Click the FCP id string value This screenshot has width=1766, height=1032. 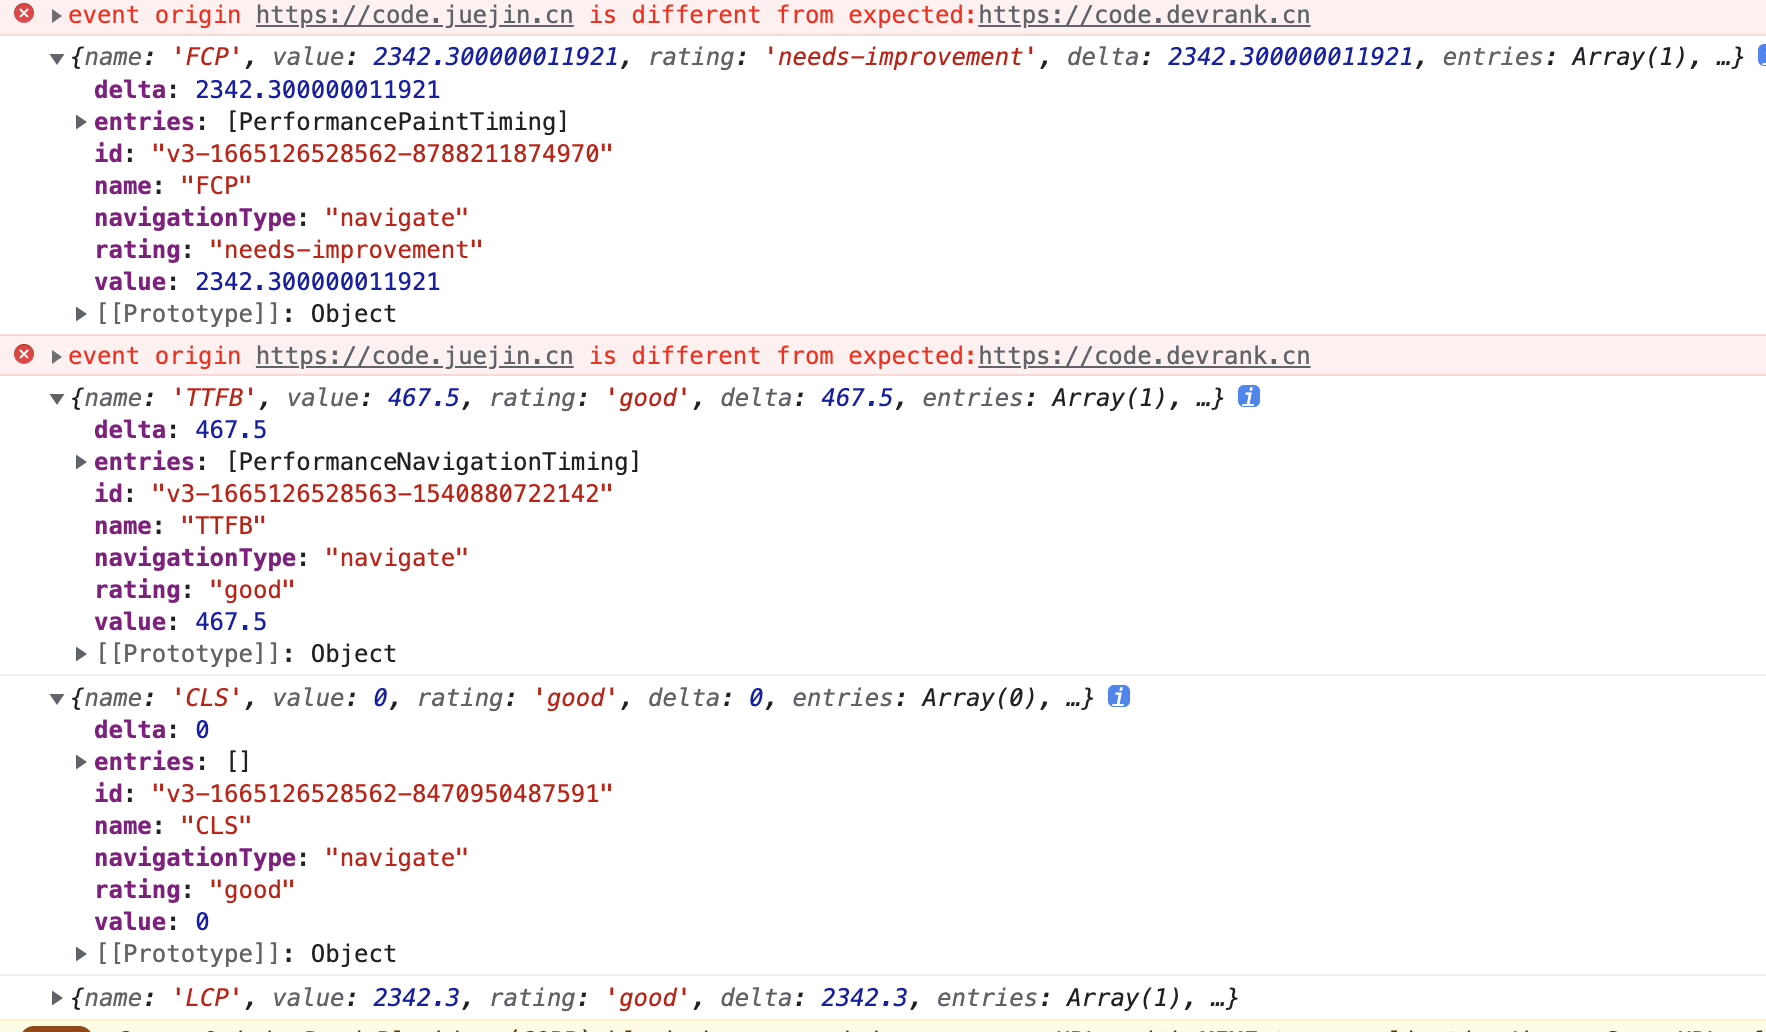click(381, 154)
